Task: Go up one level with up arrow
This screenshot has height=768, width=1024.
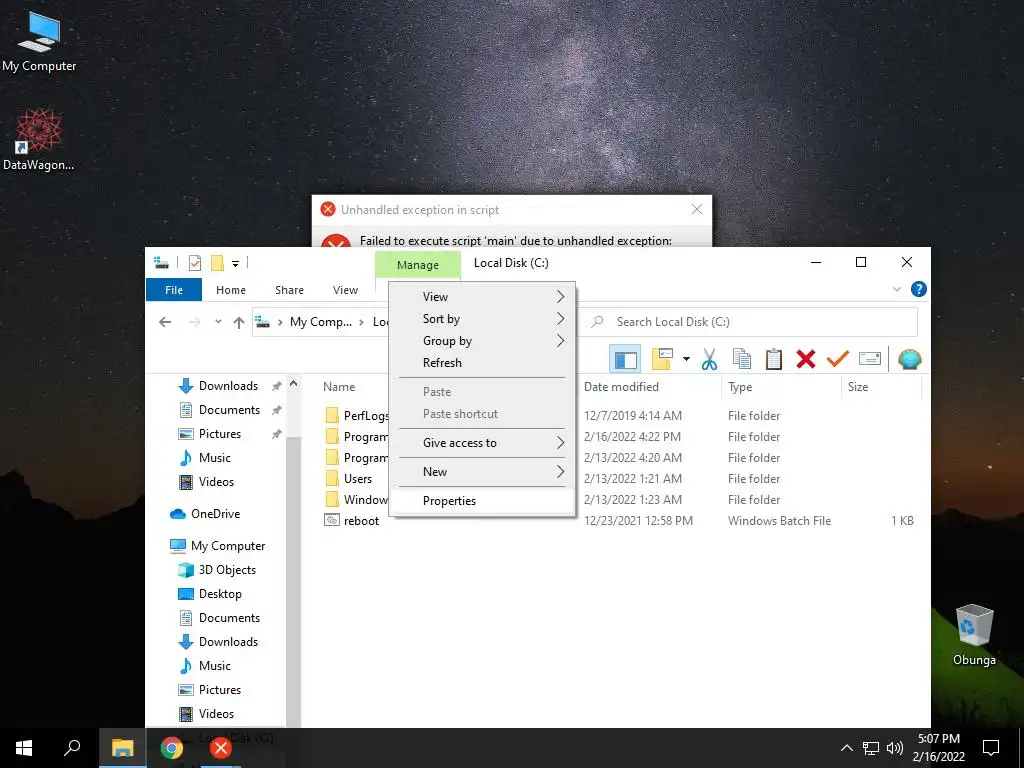Action: pos(239,322)
